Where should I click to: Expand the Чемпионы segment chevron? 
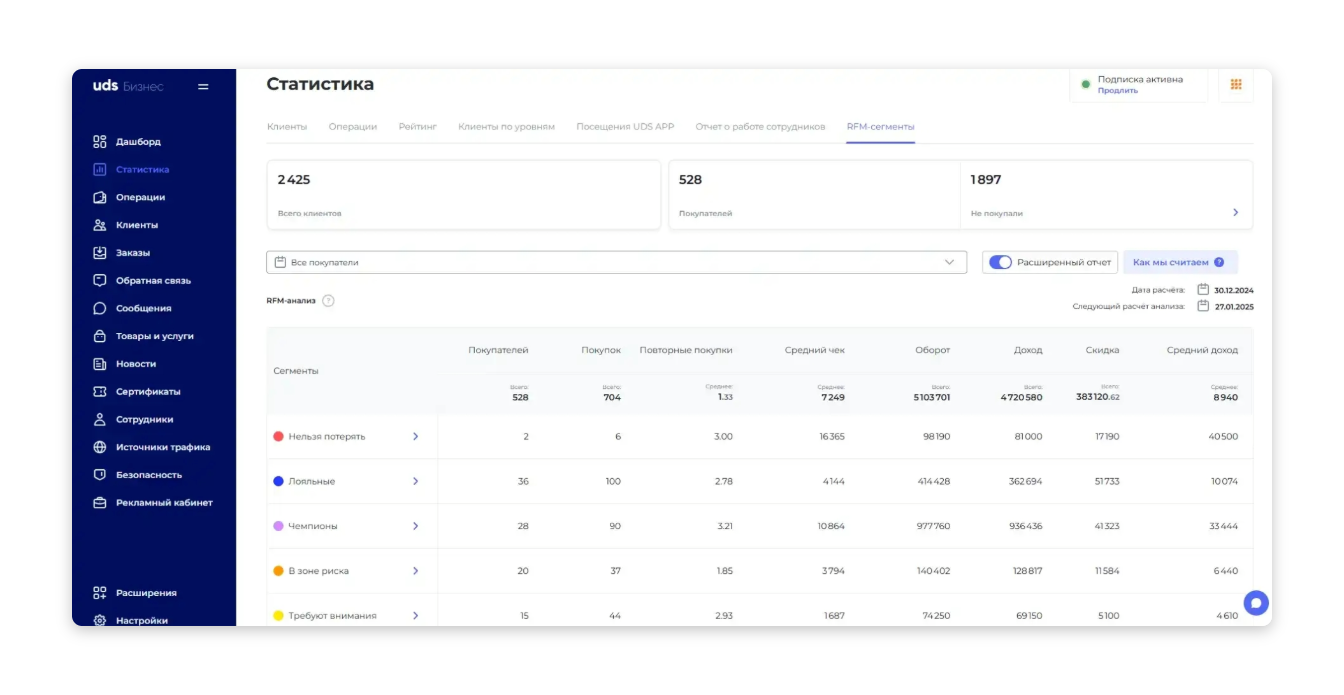point(415,526)
